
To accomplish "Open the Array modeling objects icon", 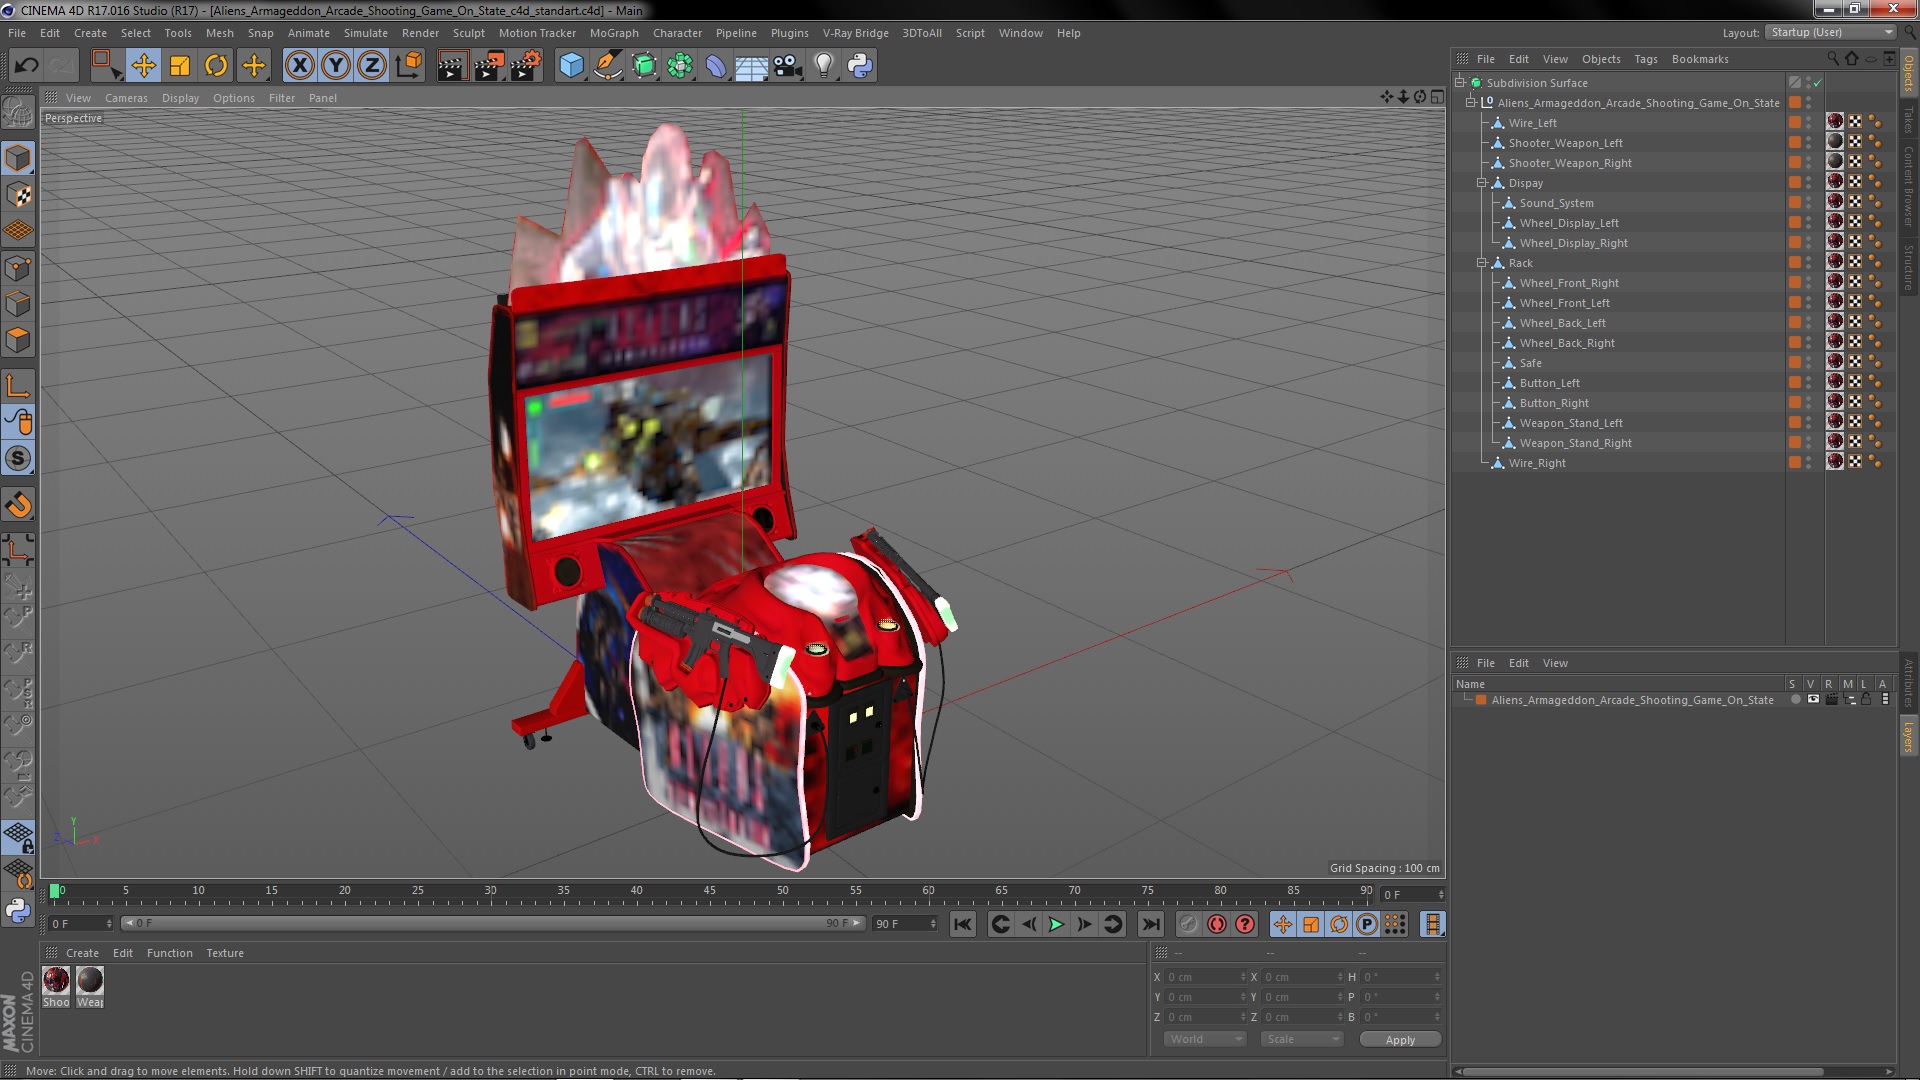I will [680, 66].
